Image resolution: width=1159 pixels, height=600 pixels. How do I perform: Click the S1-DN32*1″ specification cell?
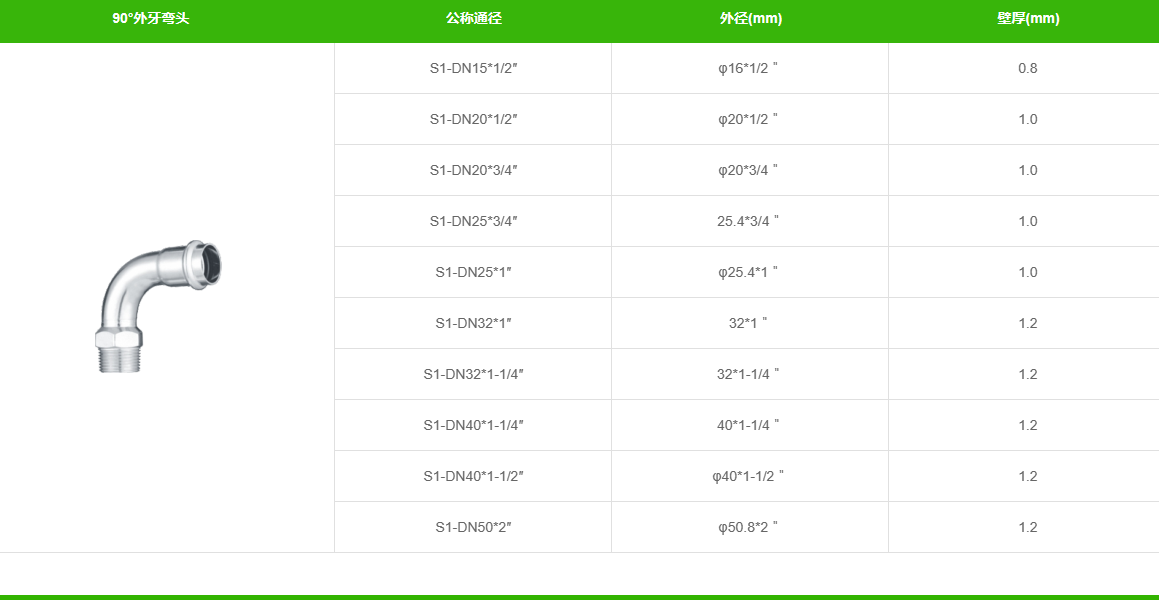(473, 324)
